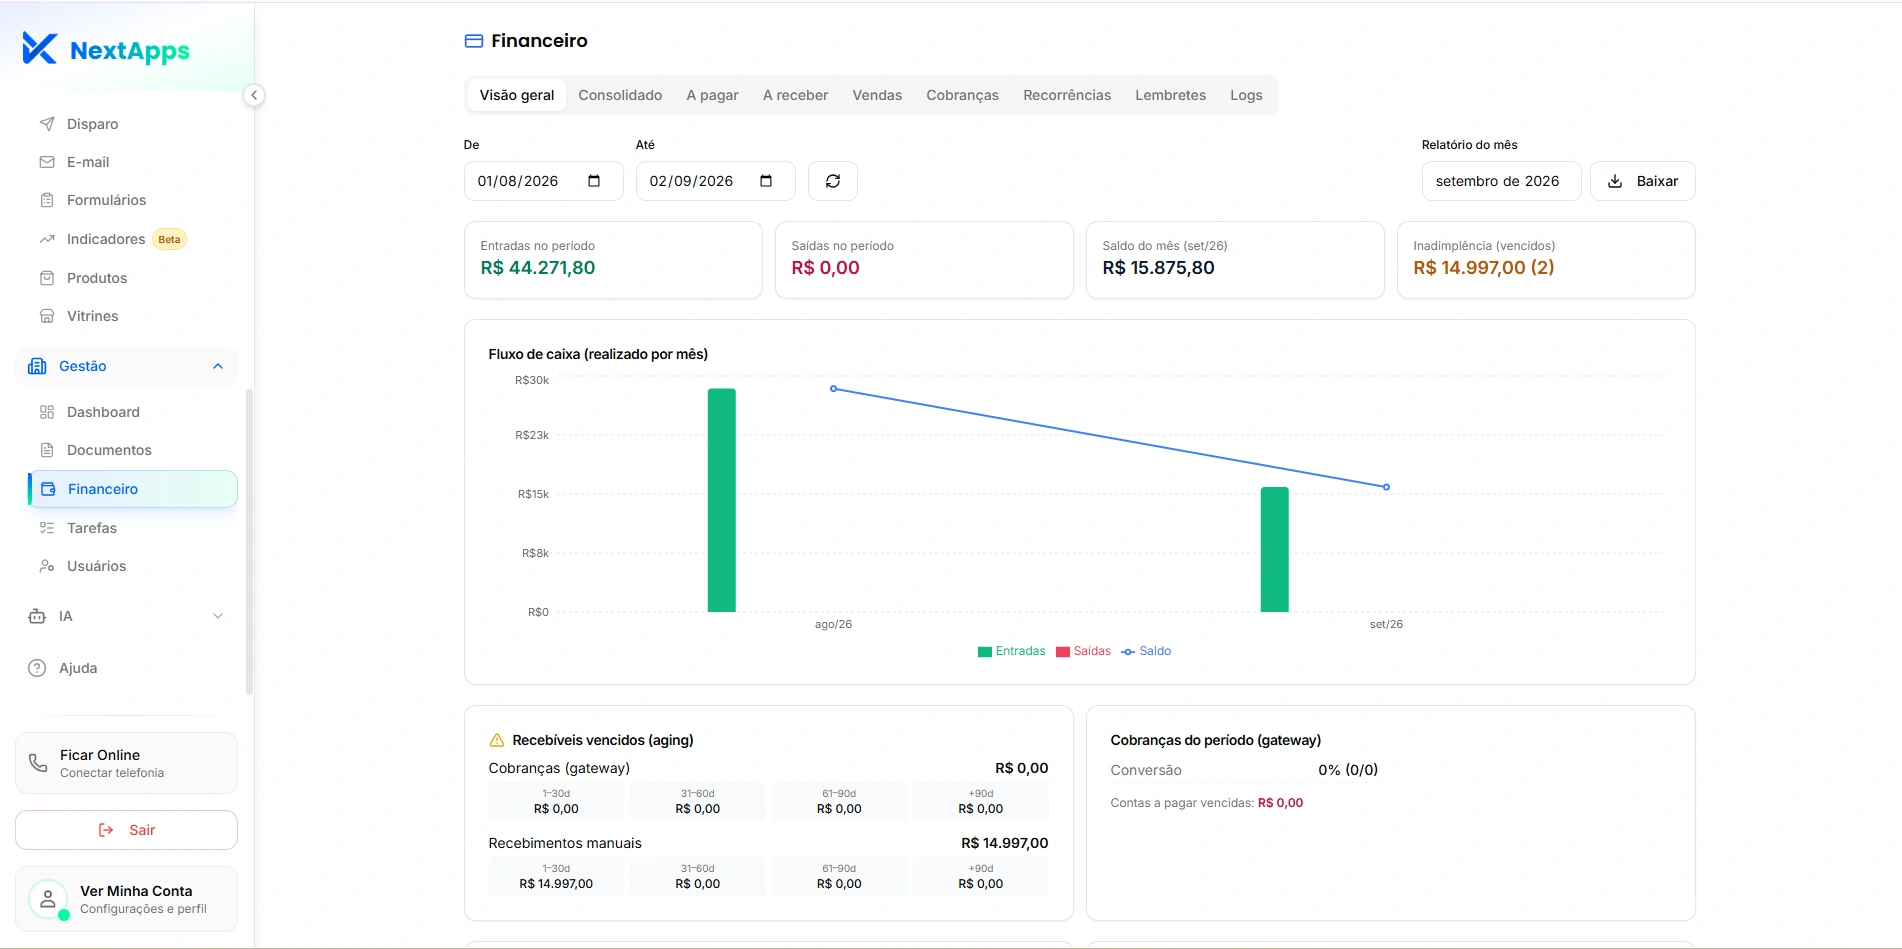This screenshot has width=1902, height=949.
Task: Click the Saldo line point at set/26
Action: 1386,487
